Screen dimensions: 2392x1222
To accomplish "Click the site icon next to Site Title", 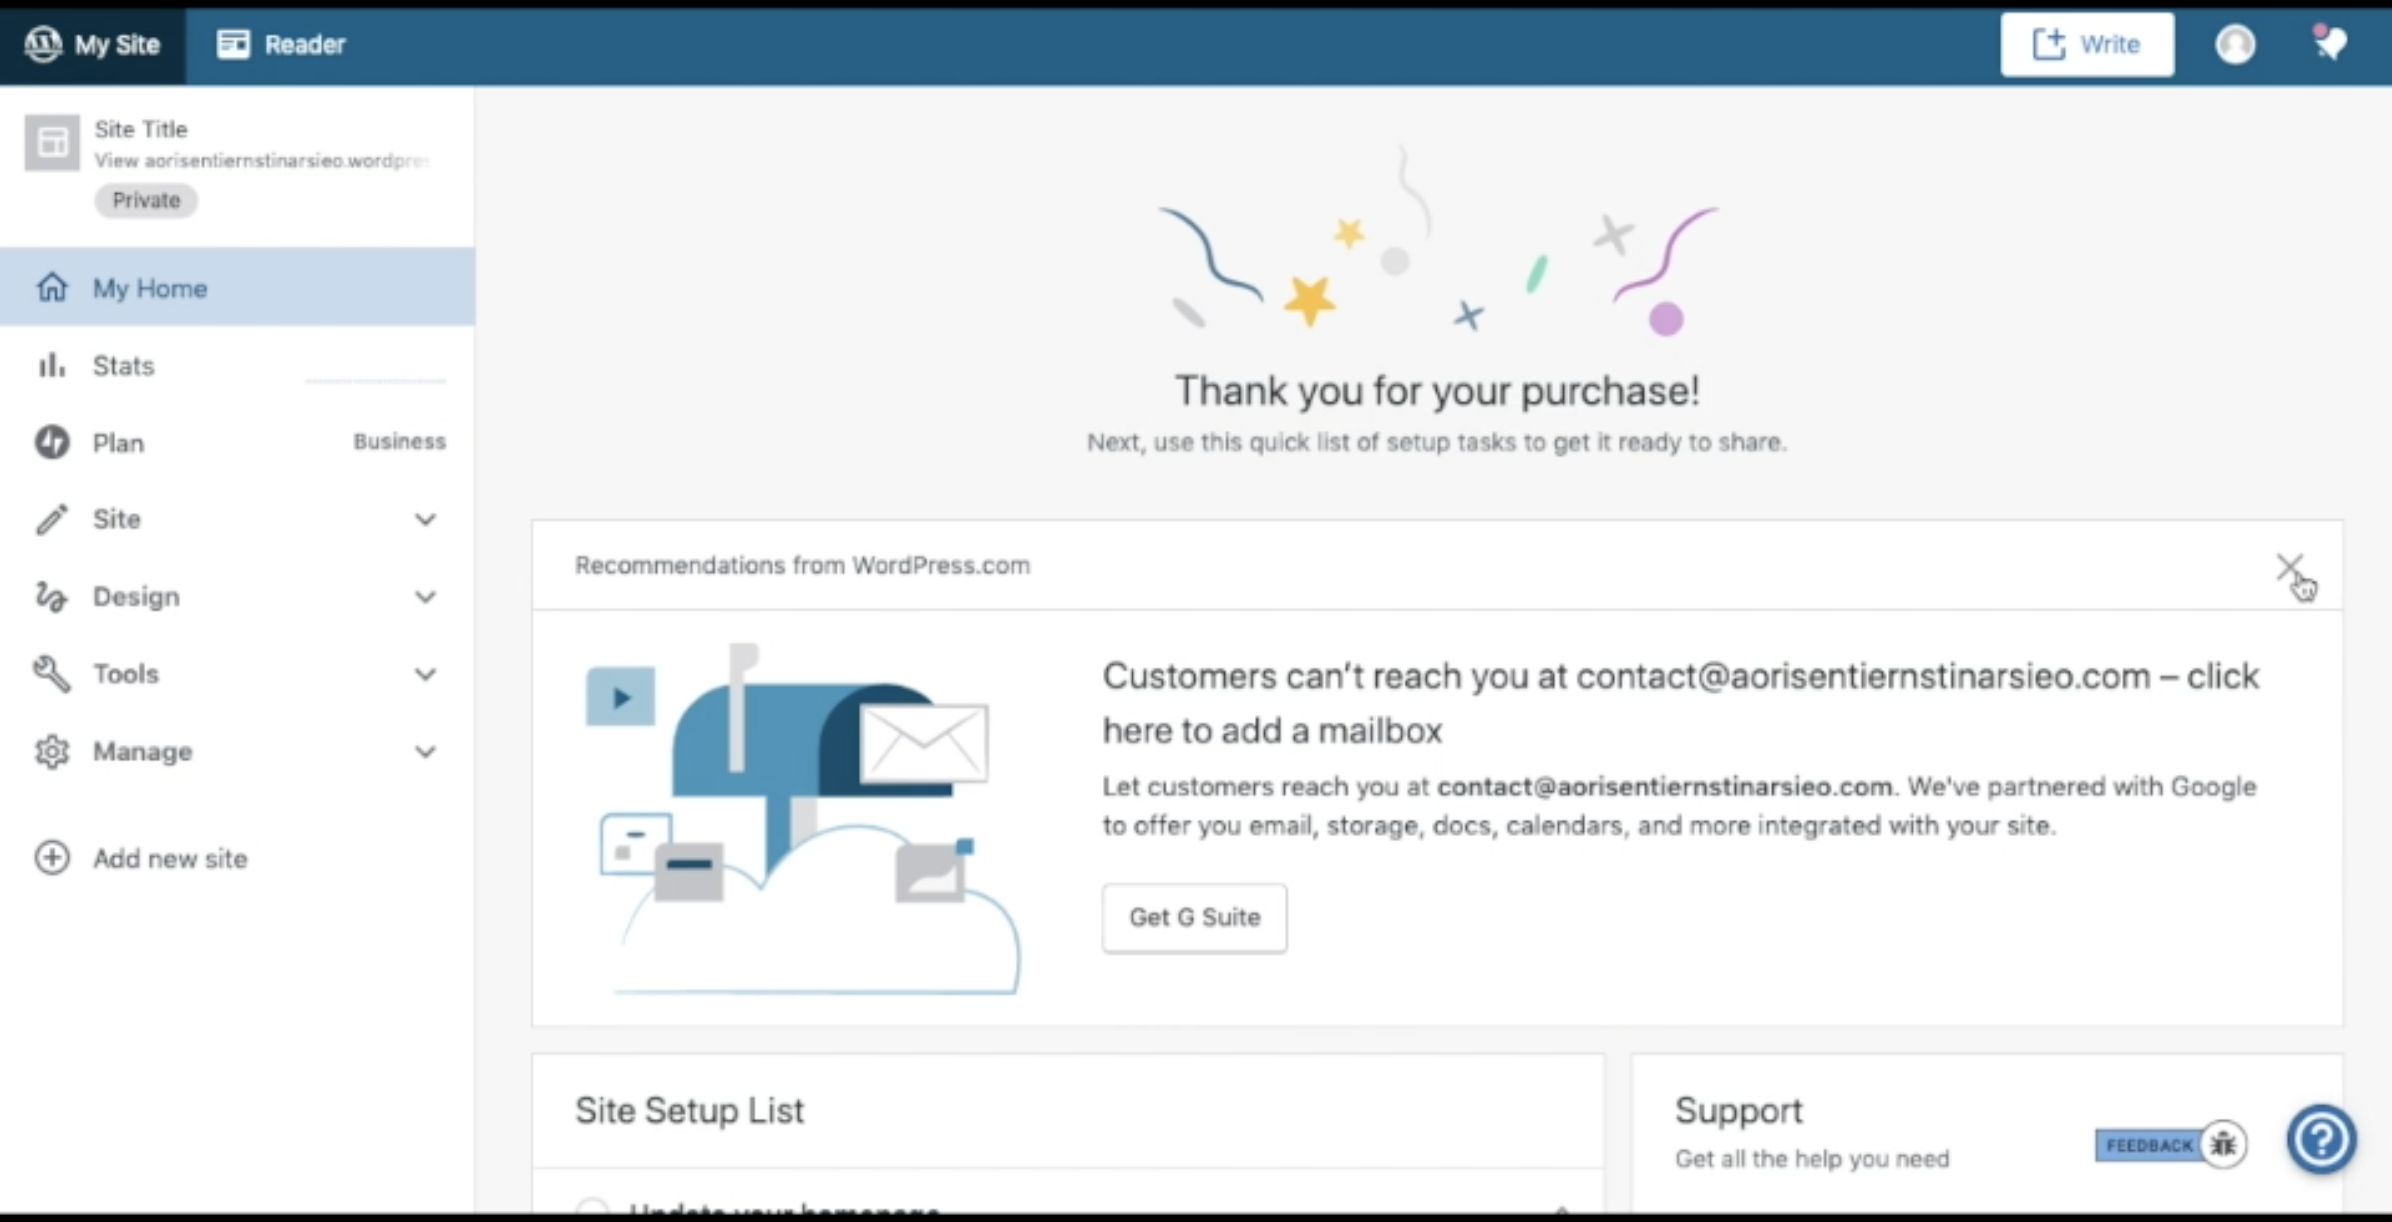I will click(52, 143).
